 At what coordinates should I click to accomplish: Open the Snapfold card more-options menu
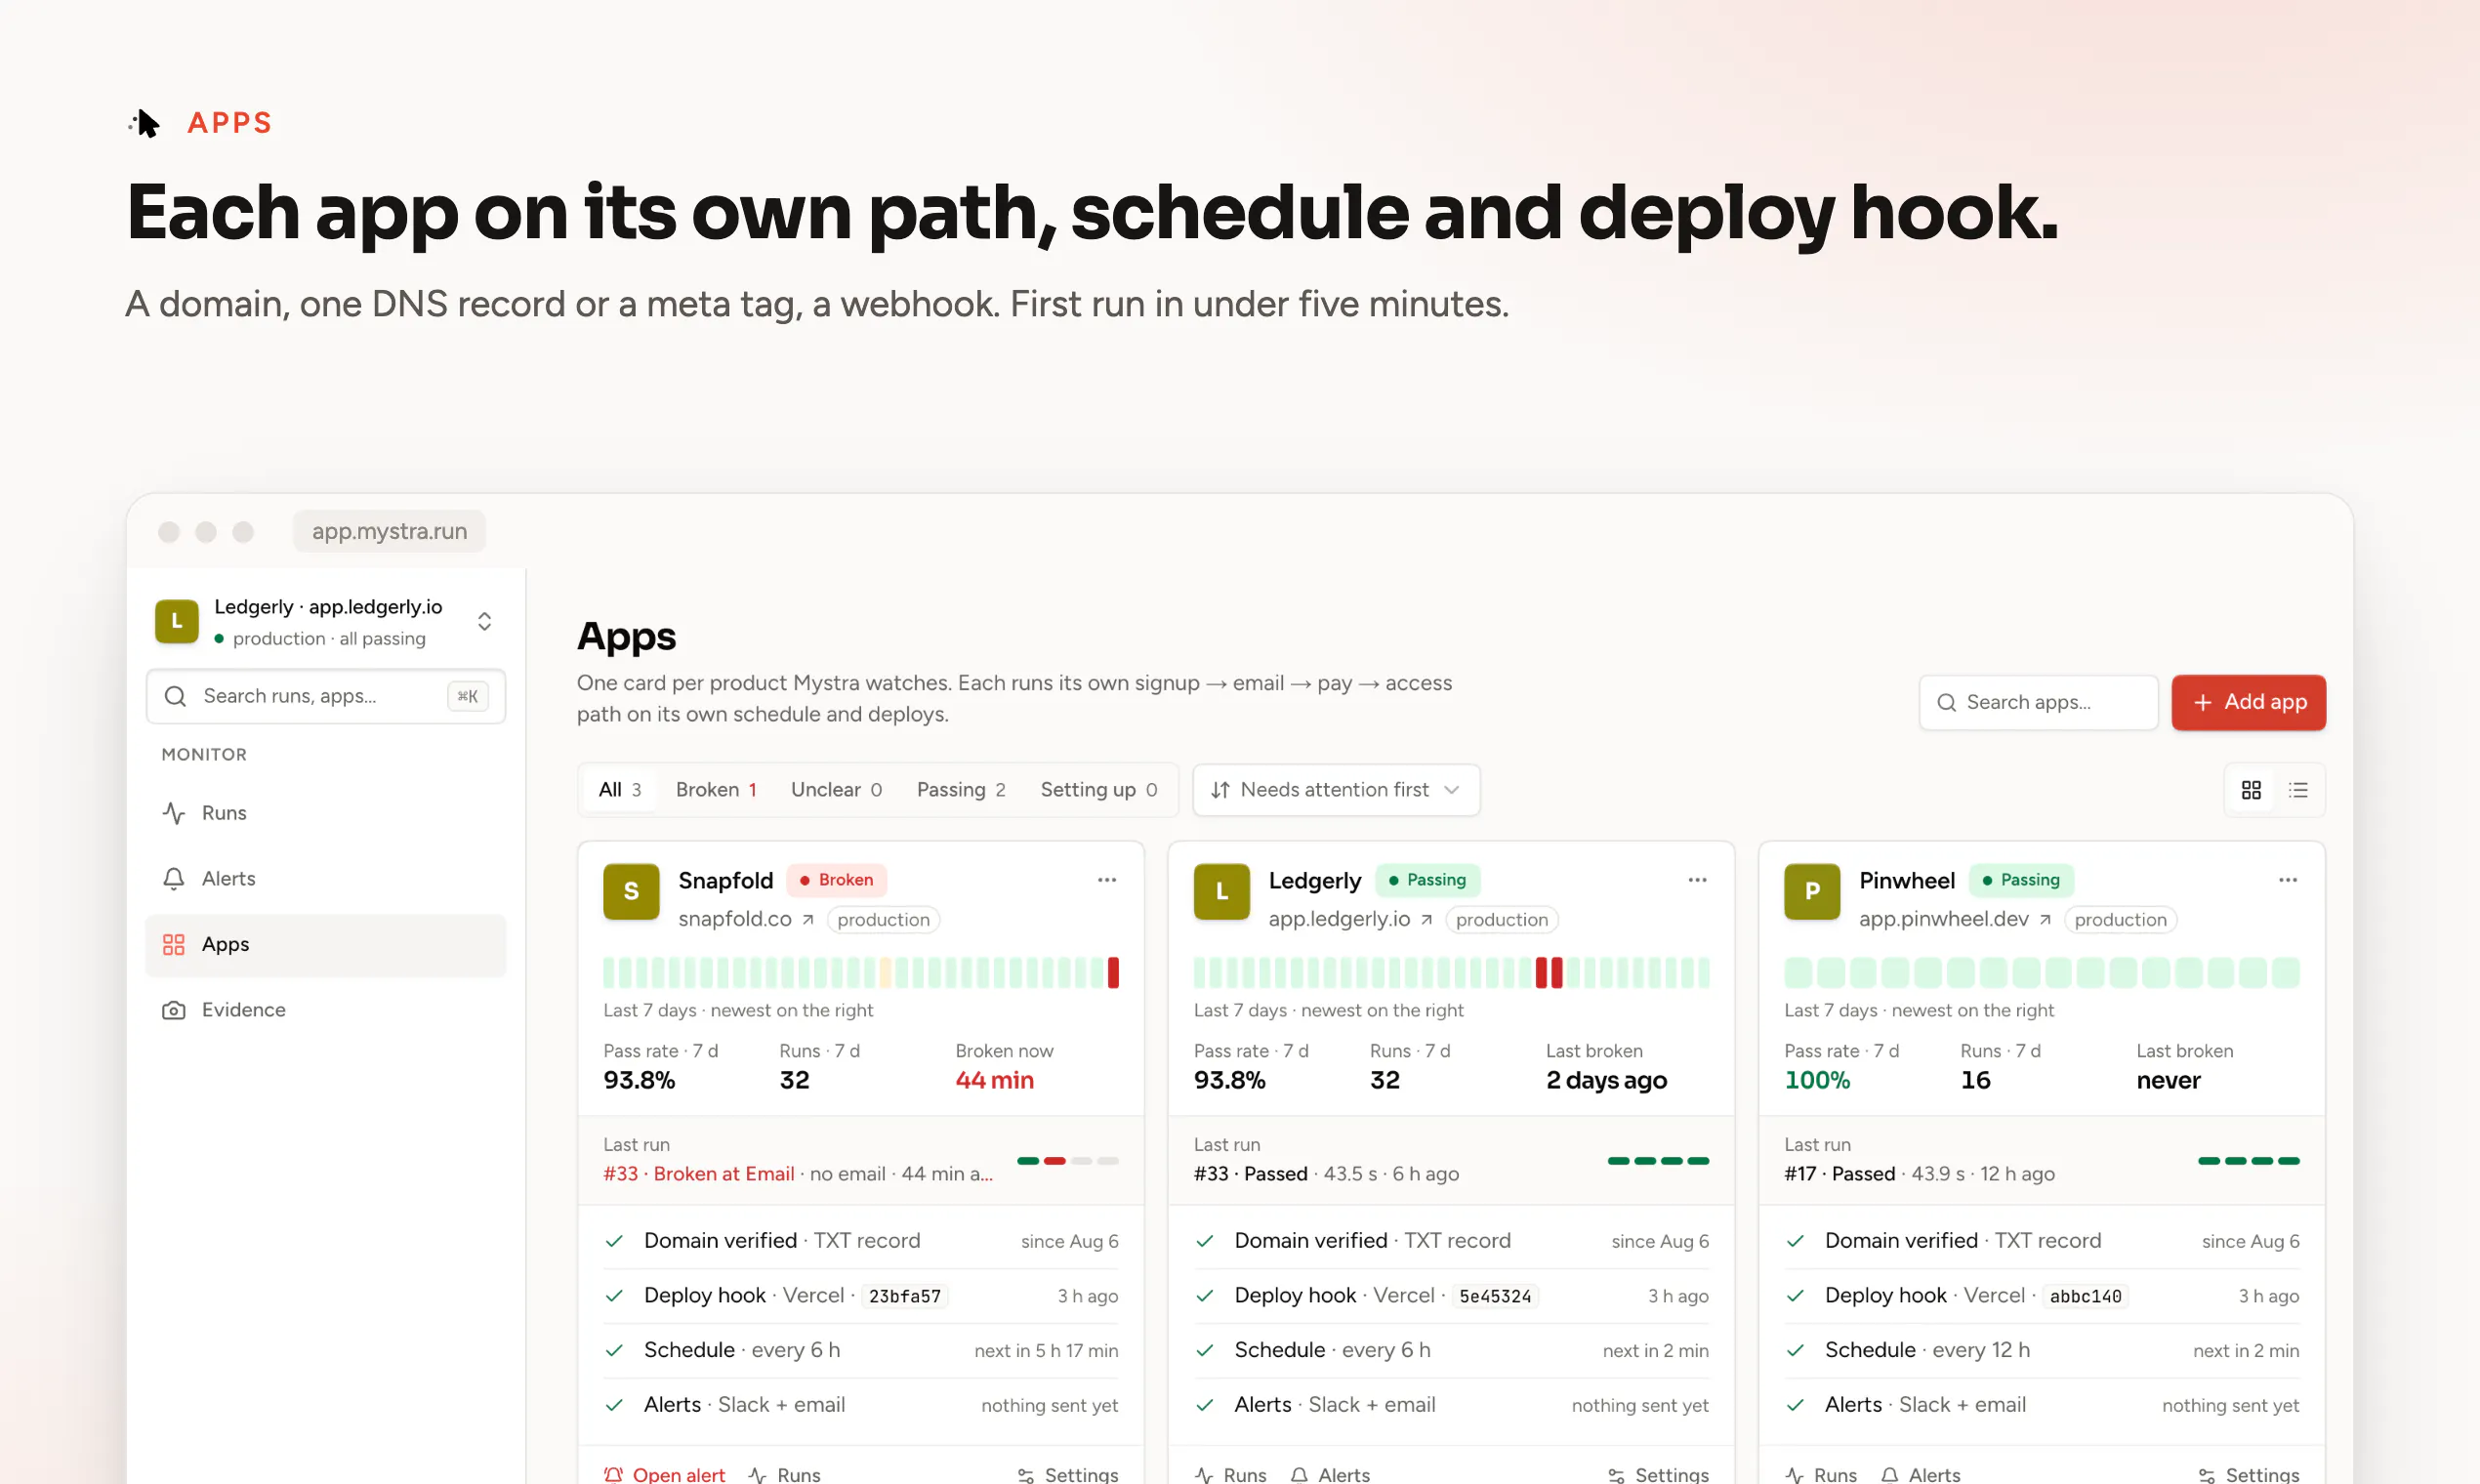coord(1106,880)
